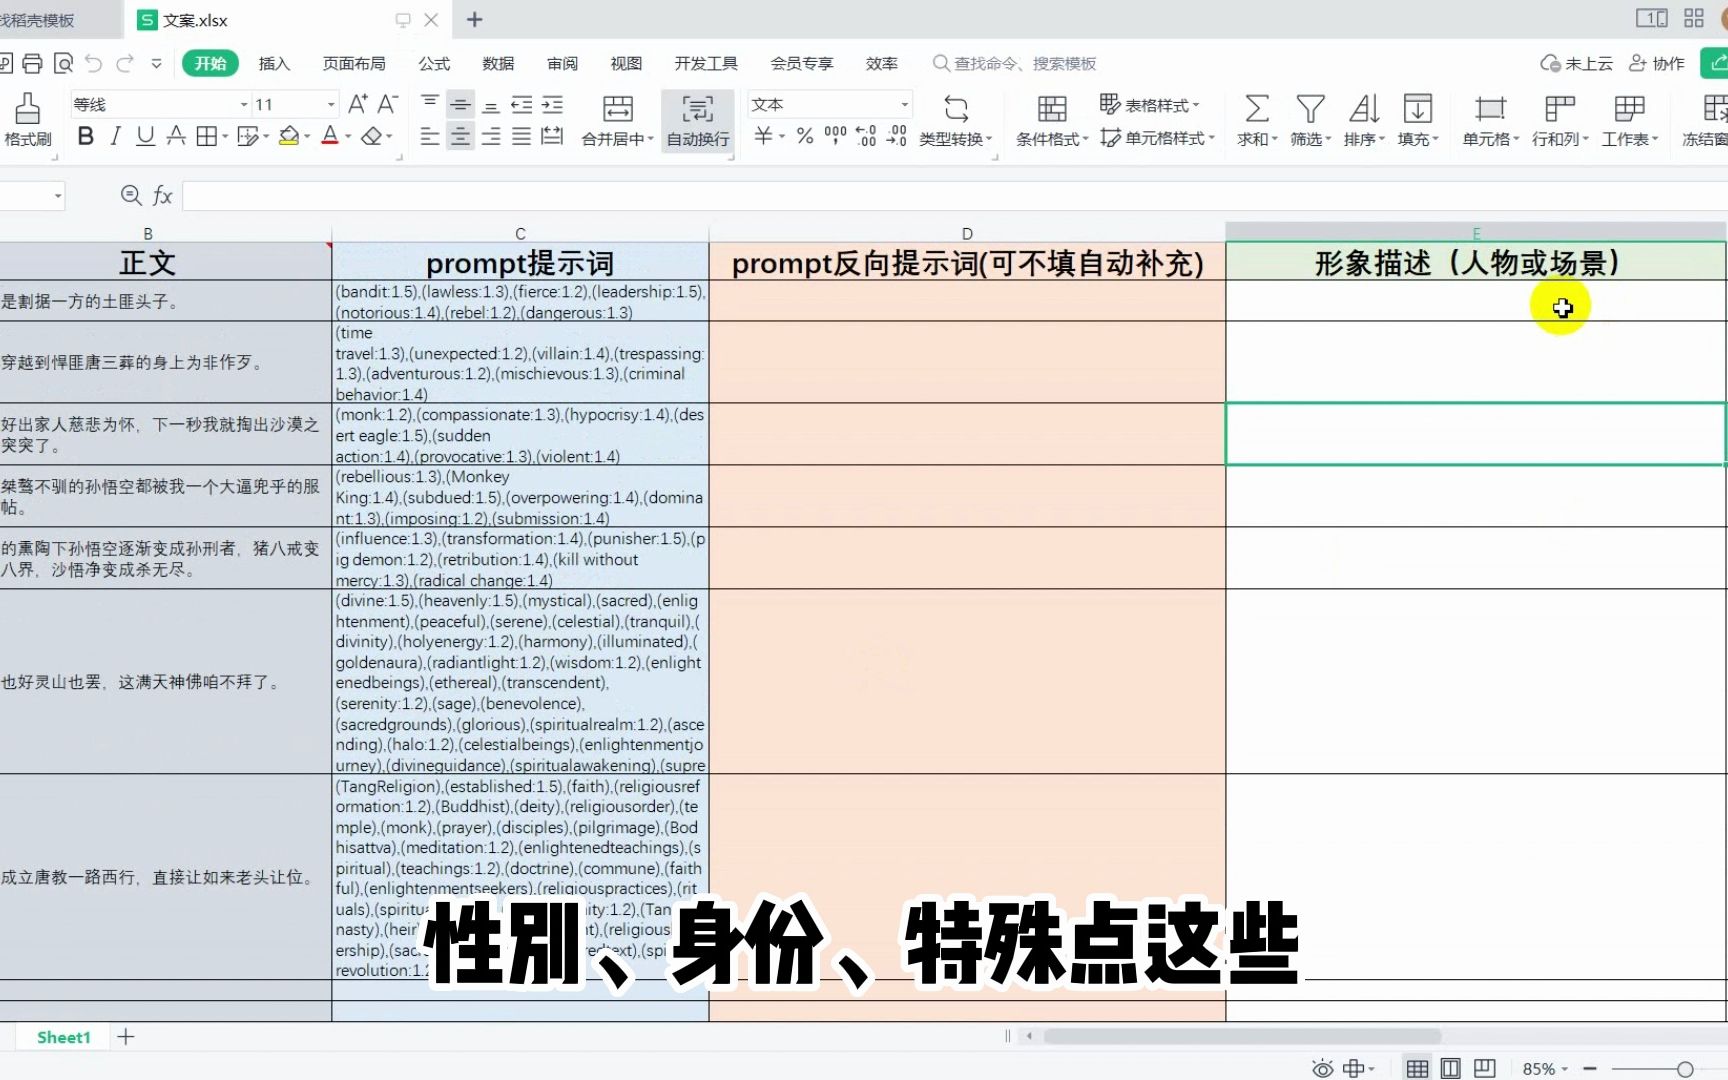Switch to Page Layout view in status bar
Screen dimensions: 1728x1080
[1451, 1068]
